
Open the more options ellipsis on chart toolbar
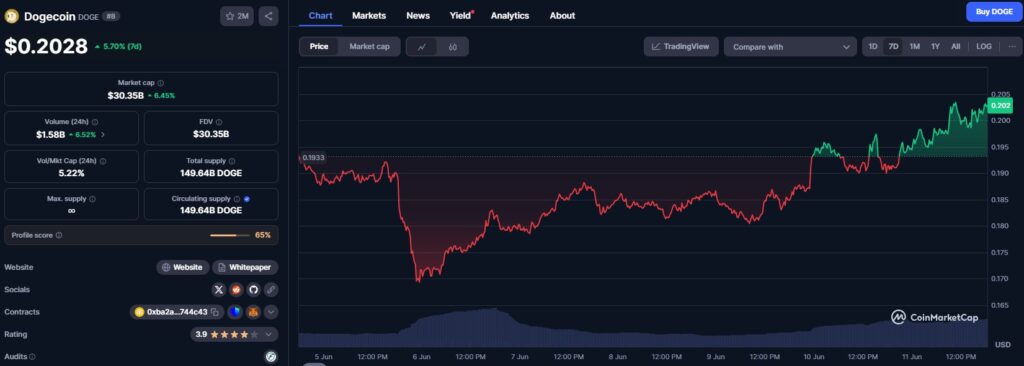point(1012,46)
